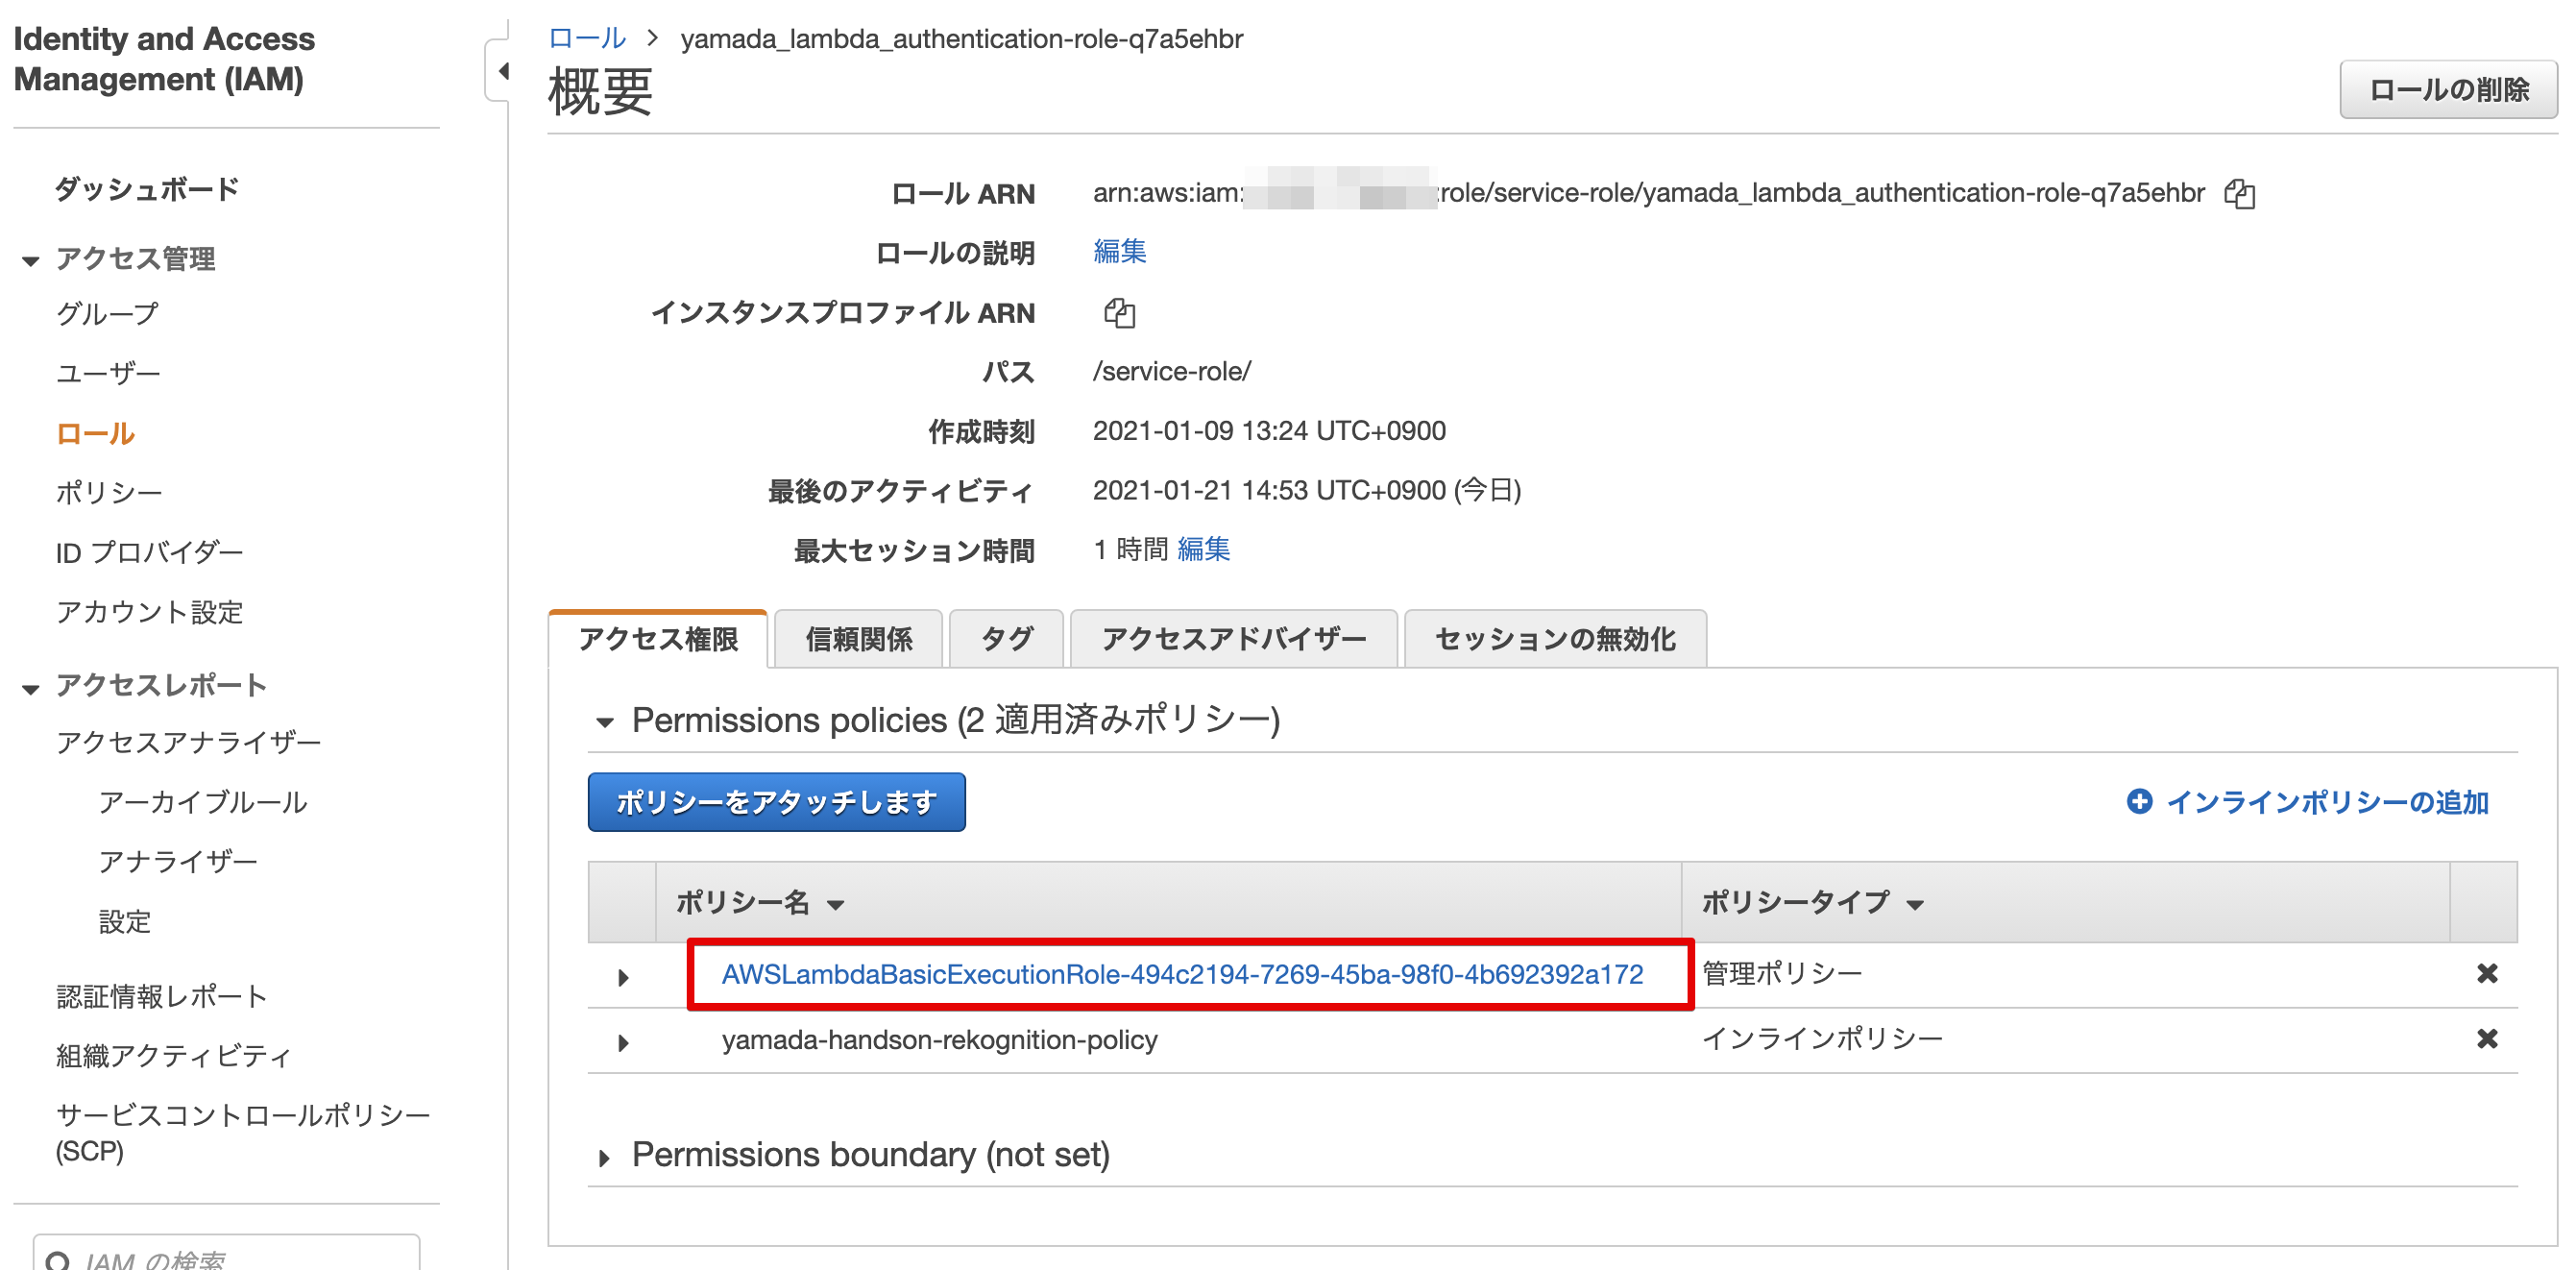Screen dimensions: 2576x1270
Task: Copy the instance profile ARN via clipboard icon
Action: 1119,312
